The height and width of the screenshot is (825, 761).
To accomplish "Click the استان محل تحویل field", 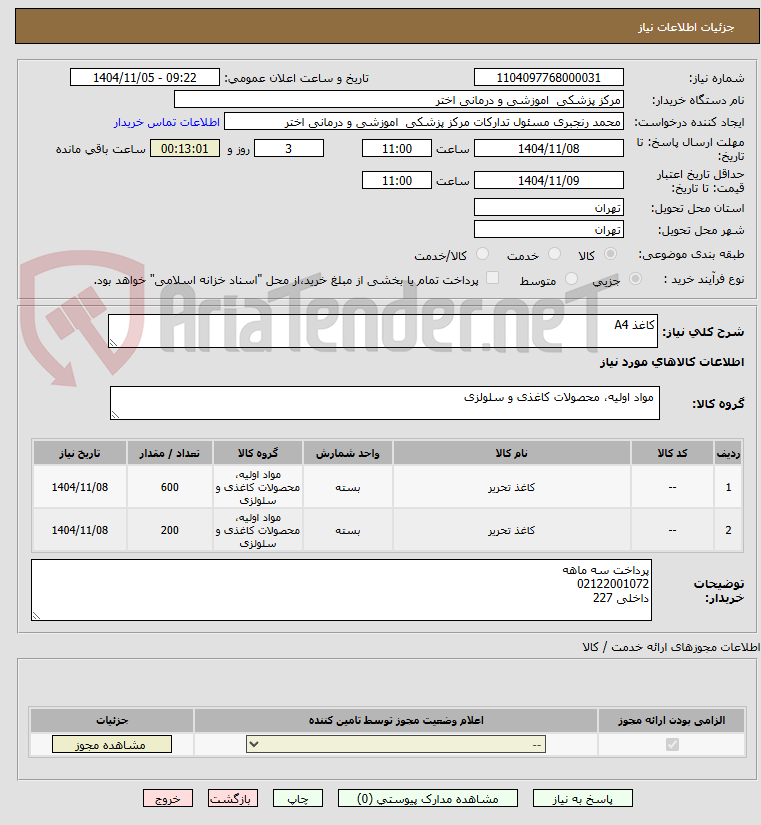I will tap(548, 207).
